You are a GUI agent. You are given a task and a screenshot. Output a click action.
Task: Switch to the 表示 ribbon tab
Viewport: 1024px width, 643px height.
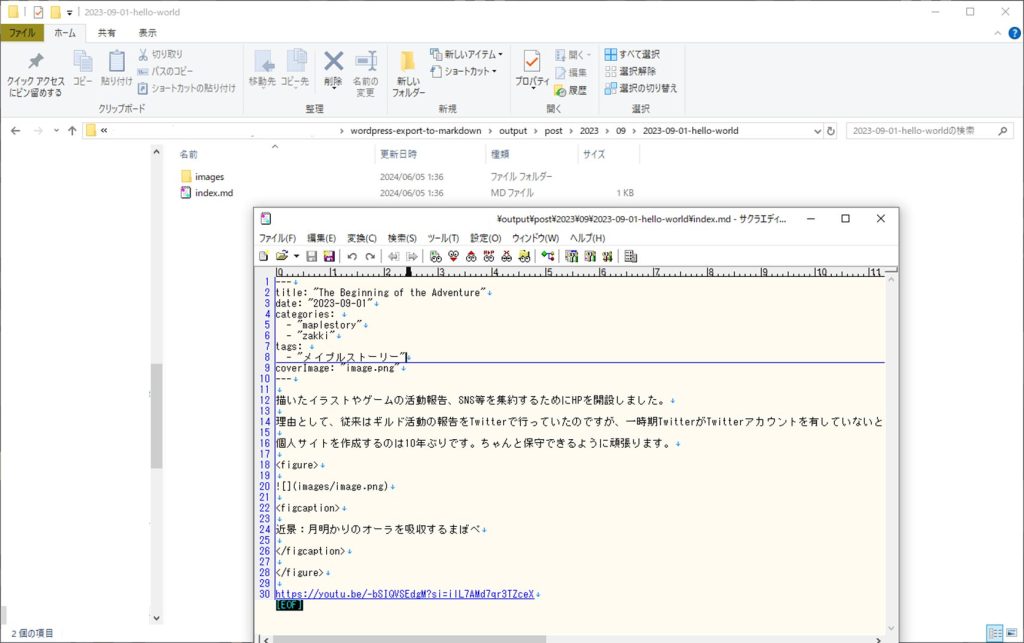[x=147, y=33]
